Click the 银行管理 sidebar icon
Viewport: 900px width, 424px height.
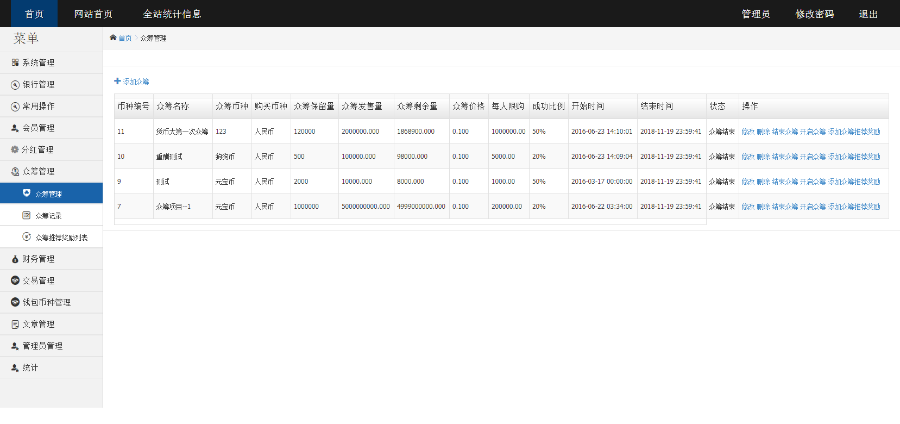(x=15, y=84)
